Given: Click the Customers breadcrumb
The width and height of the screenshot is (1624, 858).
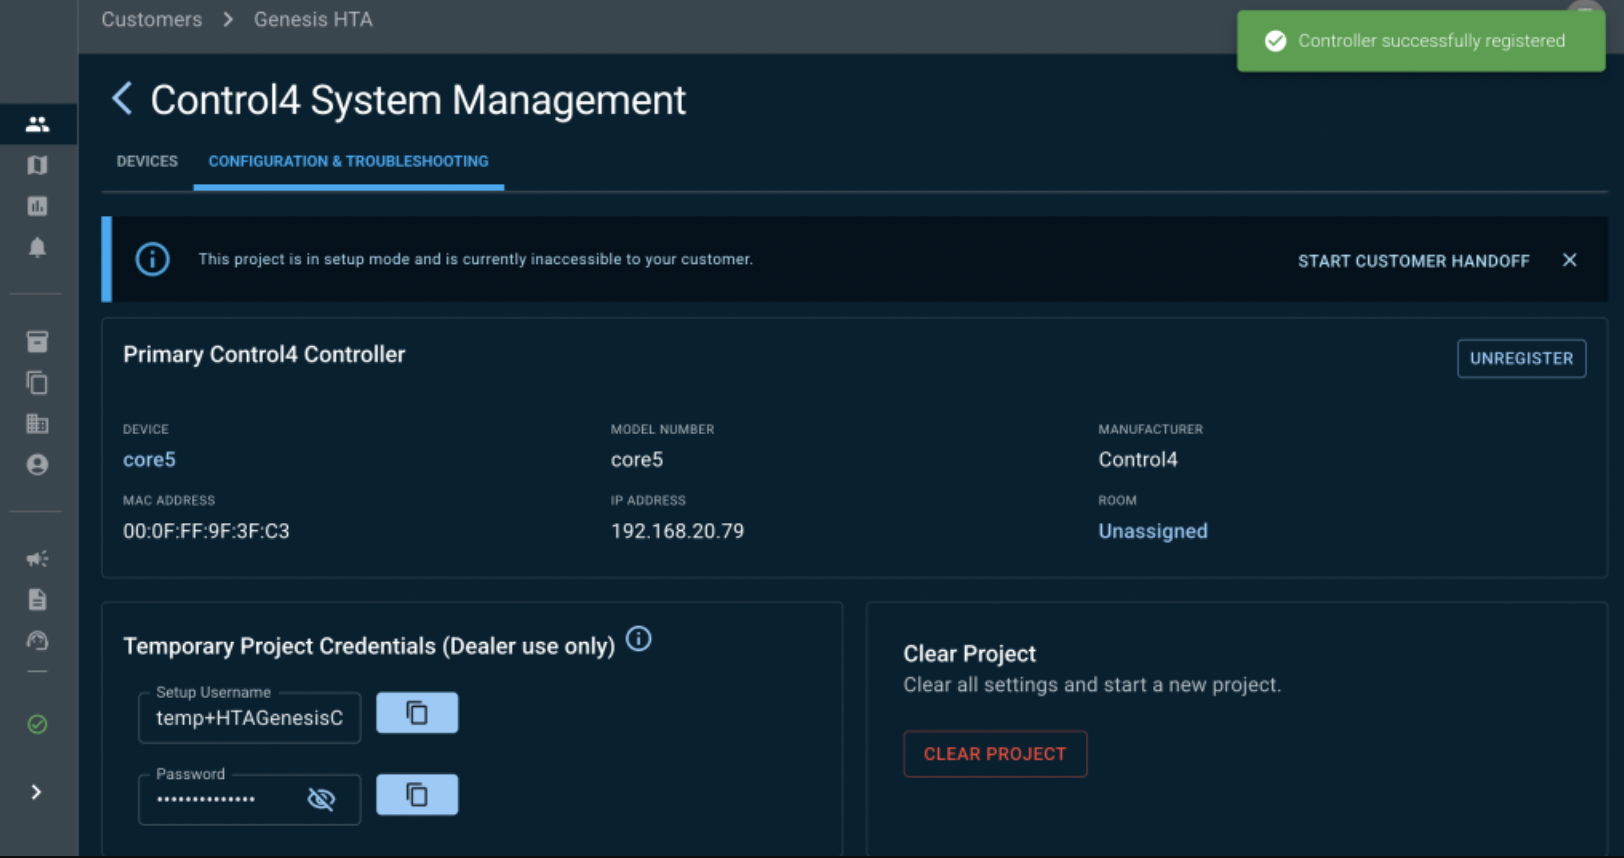Looking at the screenshot, I should click(151, 19).
